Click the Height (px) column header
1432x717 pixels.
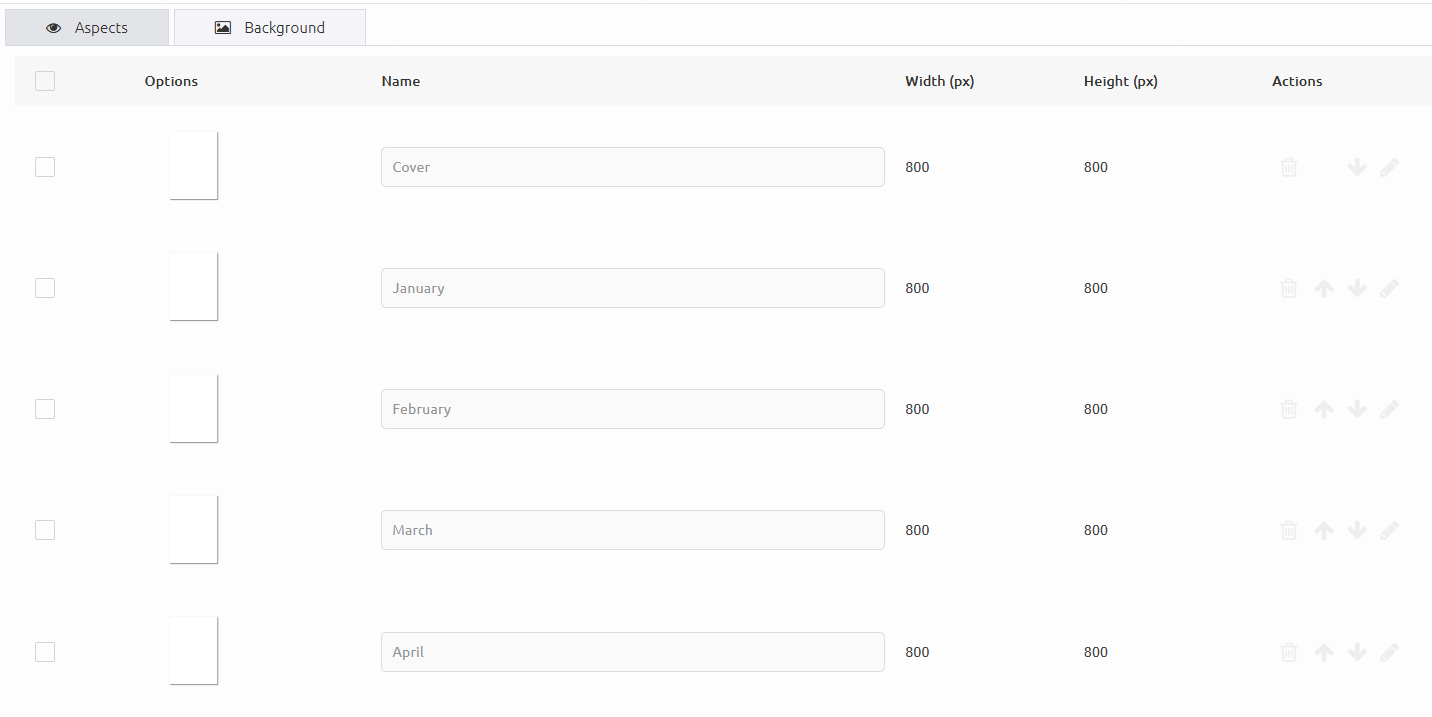pyautogui.click(x=1121, y=81)
